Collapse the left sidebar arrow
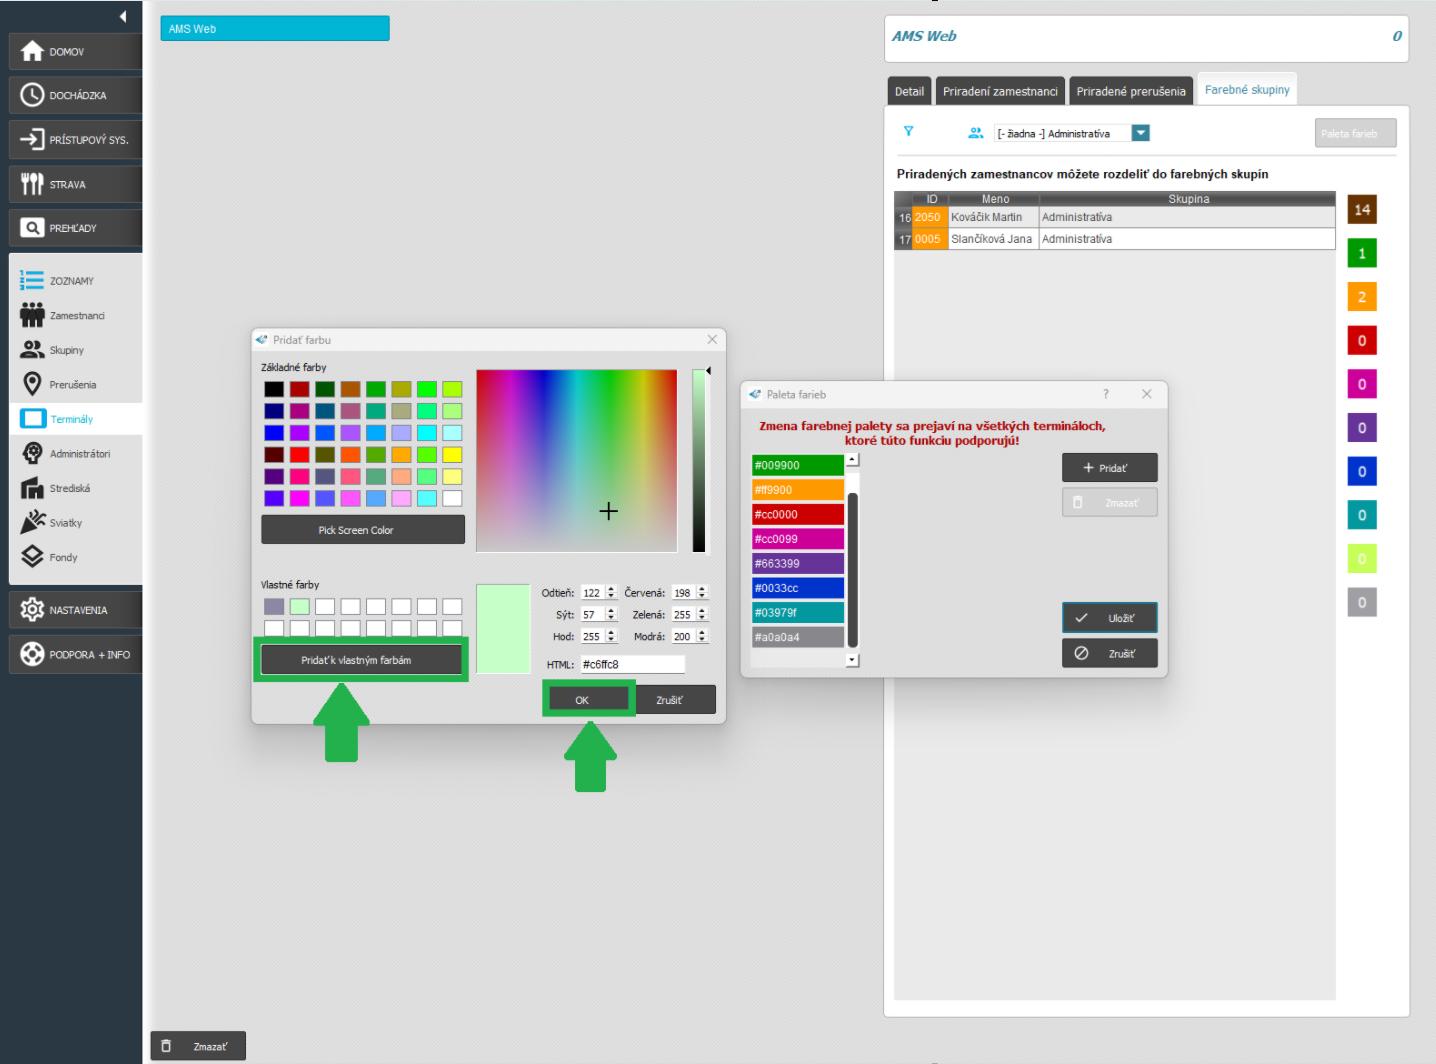The width and height of the screenshot is (1436, 1064). pyautogui.click(x=123, y=16)
